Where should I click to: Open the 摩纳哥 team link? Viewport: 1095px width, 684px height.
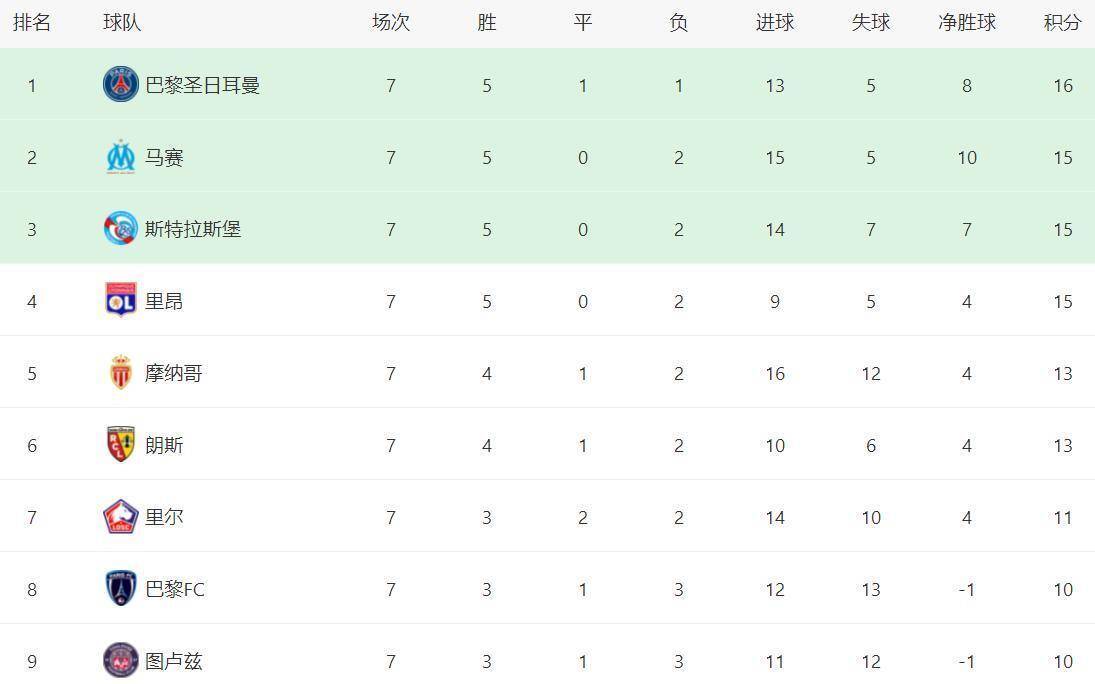pyautogui.click(x=174, y=373)
